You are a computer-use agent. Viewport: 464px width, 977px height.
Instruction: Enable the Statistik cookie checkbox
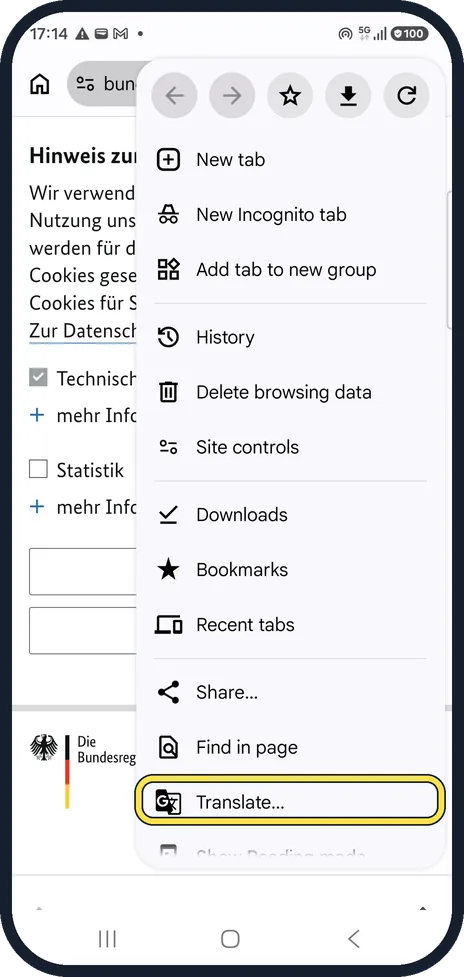click(x=39, y=469)
